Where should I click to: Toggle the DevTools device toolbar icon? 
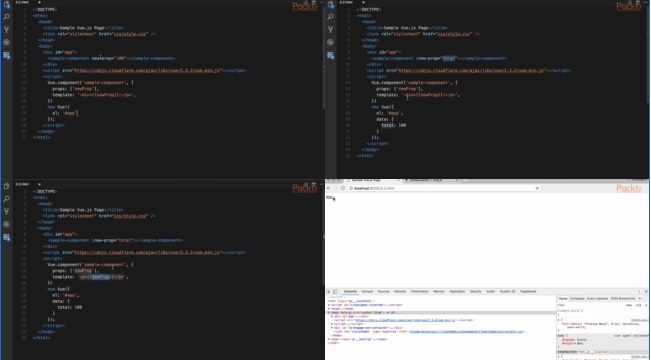coord(335,291)
